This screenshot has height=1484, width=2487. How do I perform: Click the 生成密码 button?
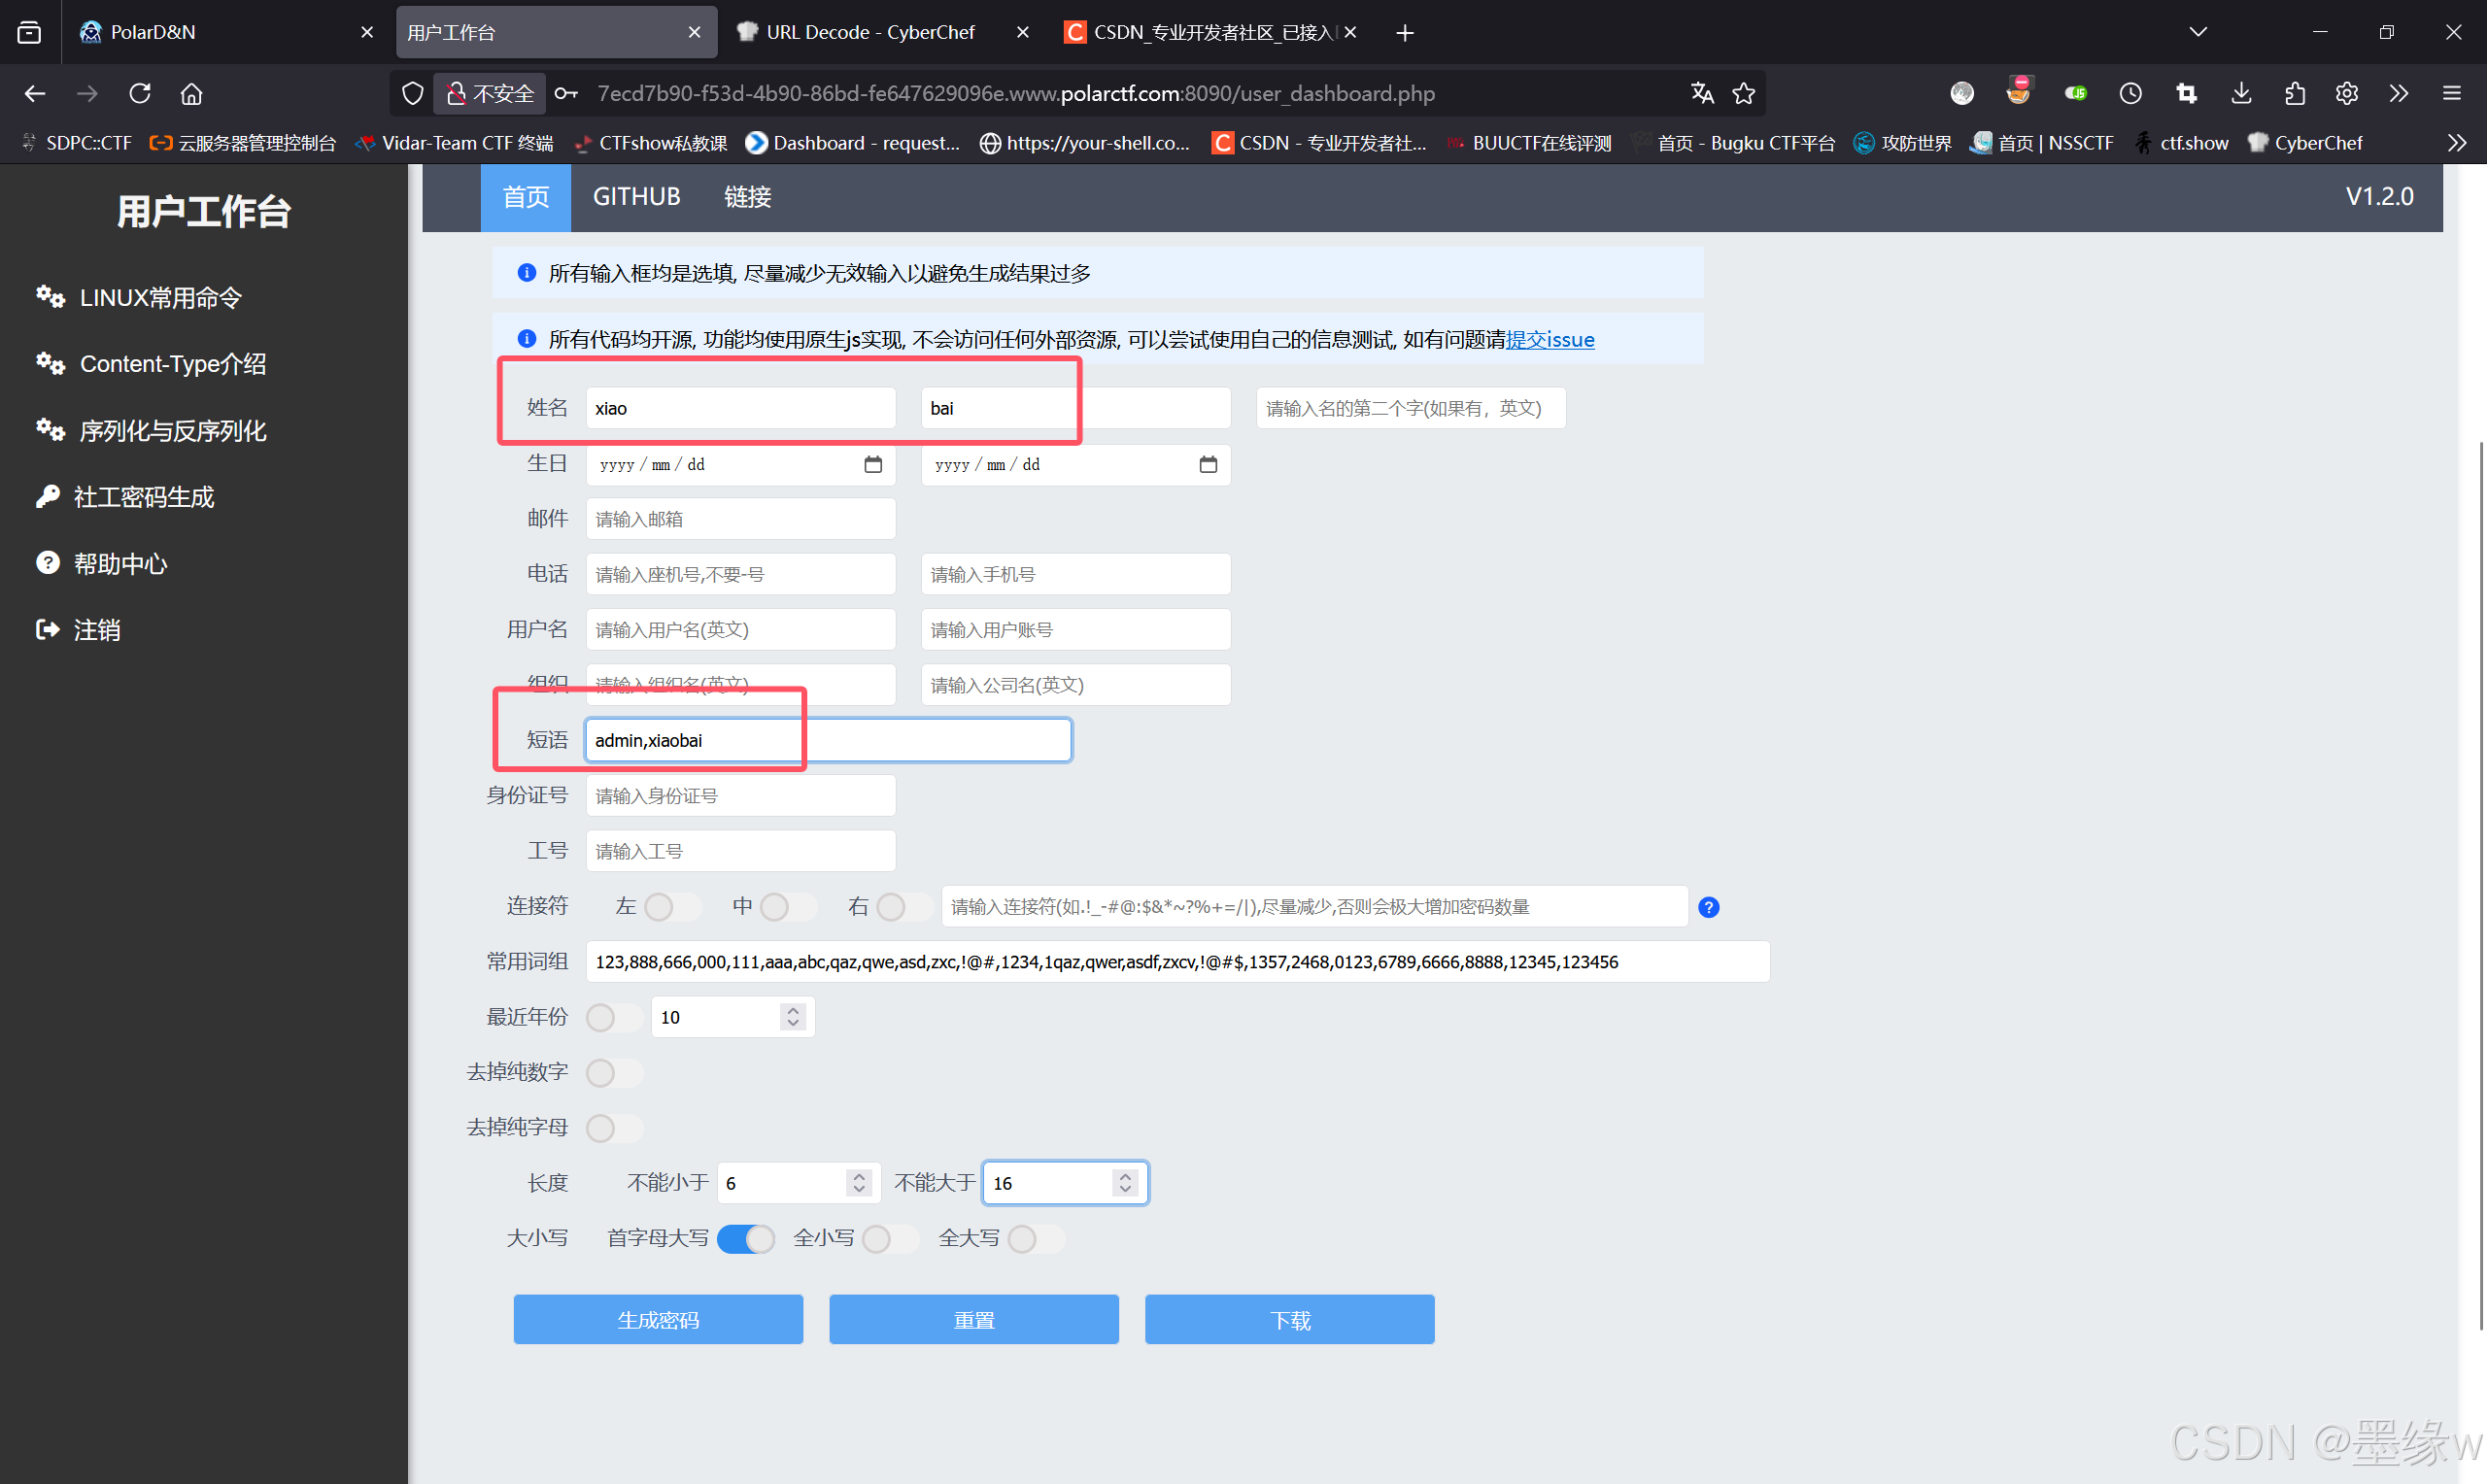658,1319
